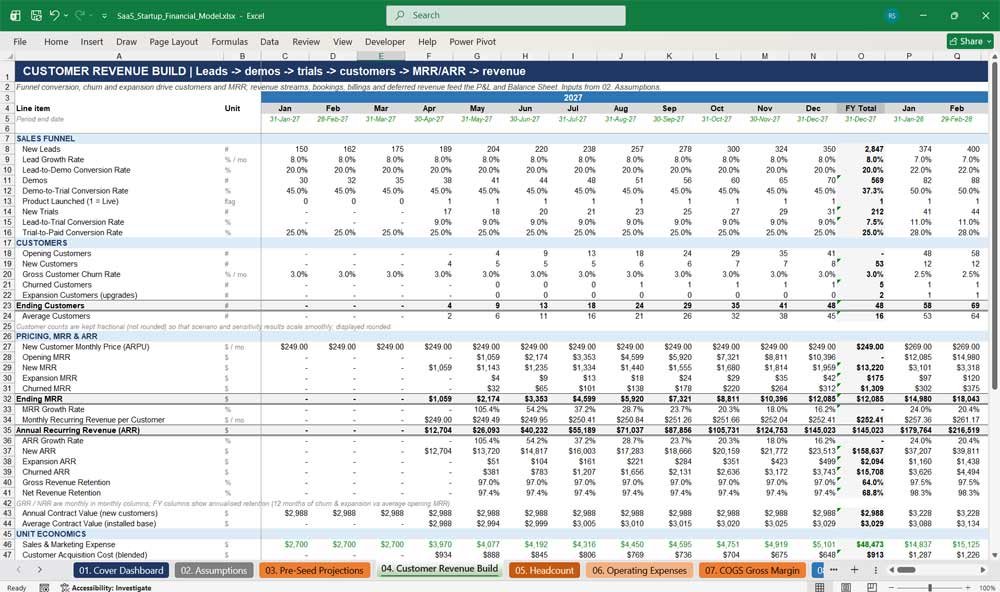Open the Power Pivot tab
The height and width of the screenshot is (592, 1000).
coord(473,41)
